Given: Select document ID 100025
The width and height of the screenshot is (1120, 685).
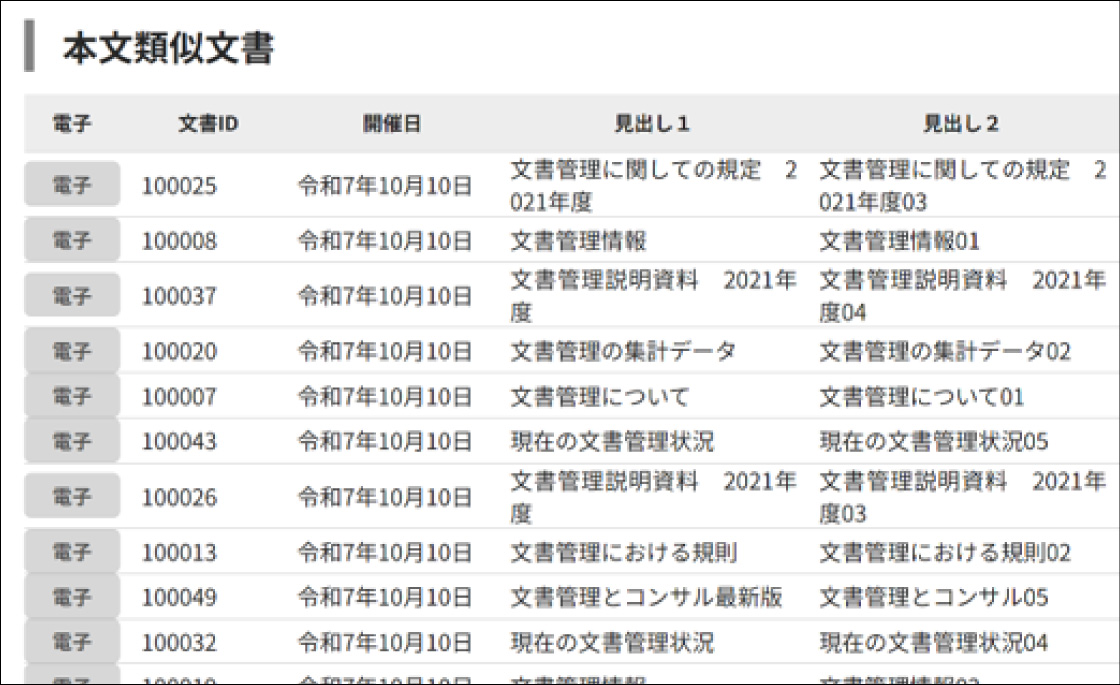Looking at the screenshot, I should (x=179, y=186).
